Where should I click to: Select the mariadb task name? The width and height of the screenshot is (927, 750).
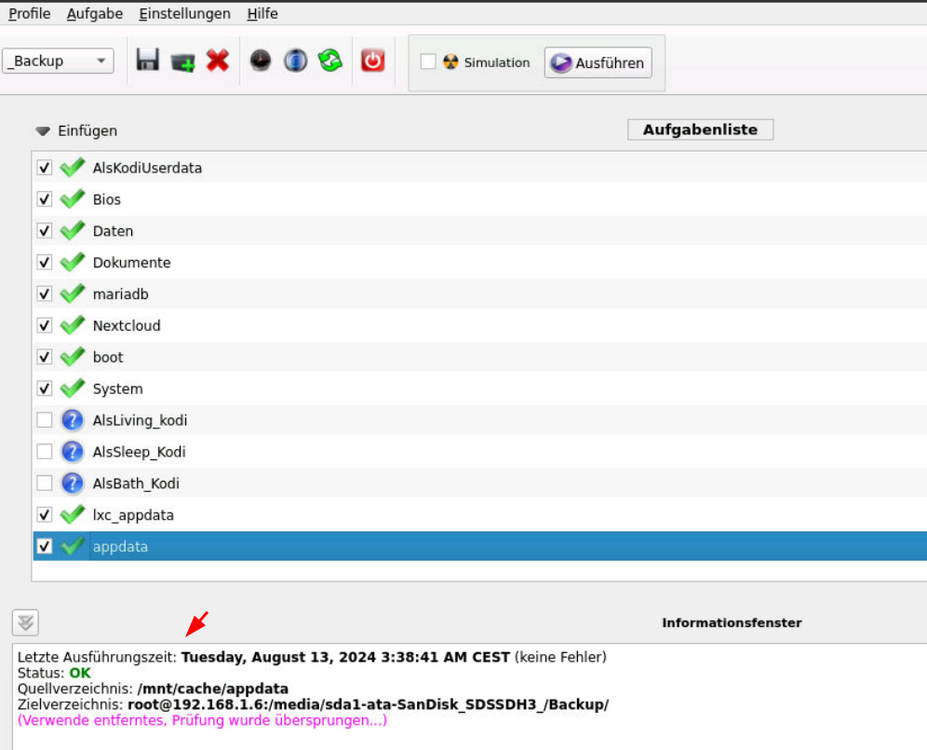pos(121,294)
